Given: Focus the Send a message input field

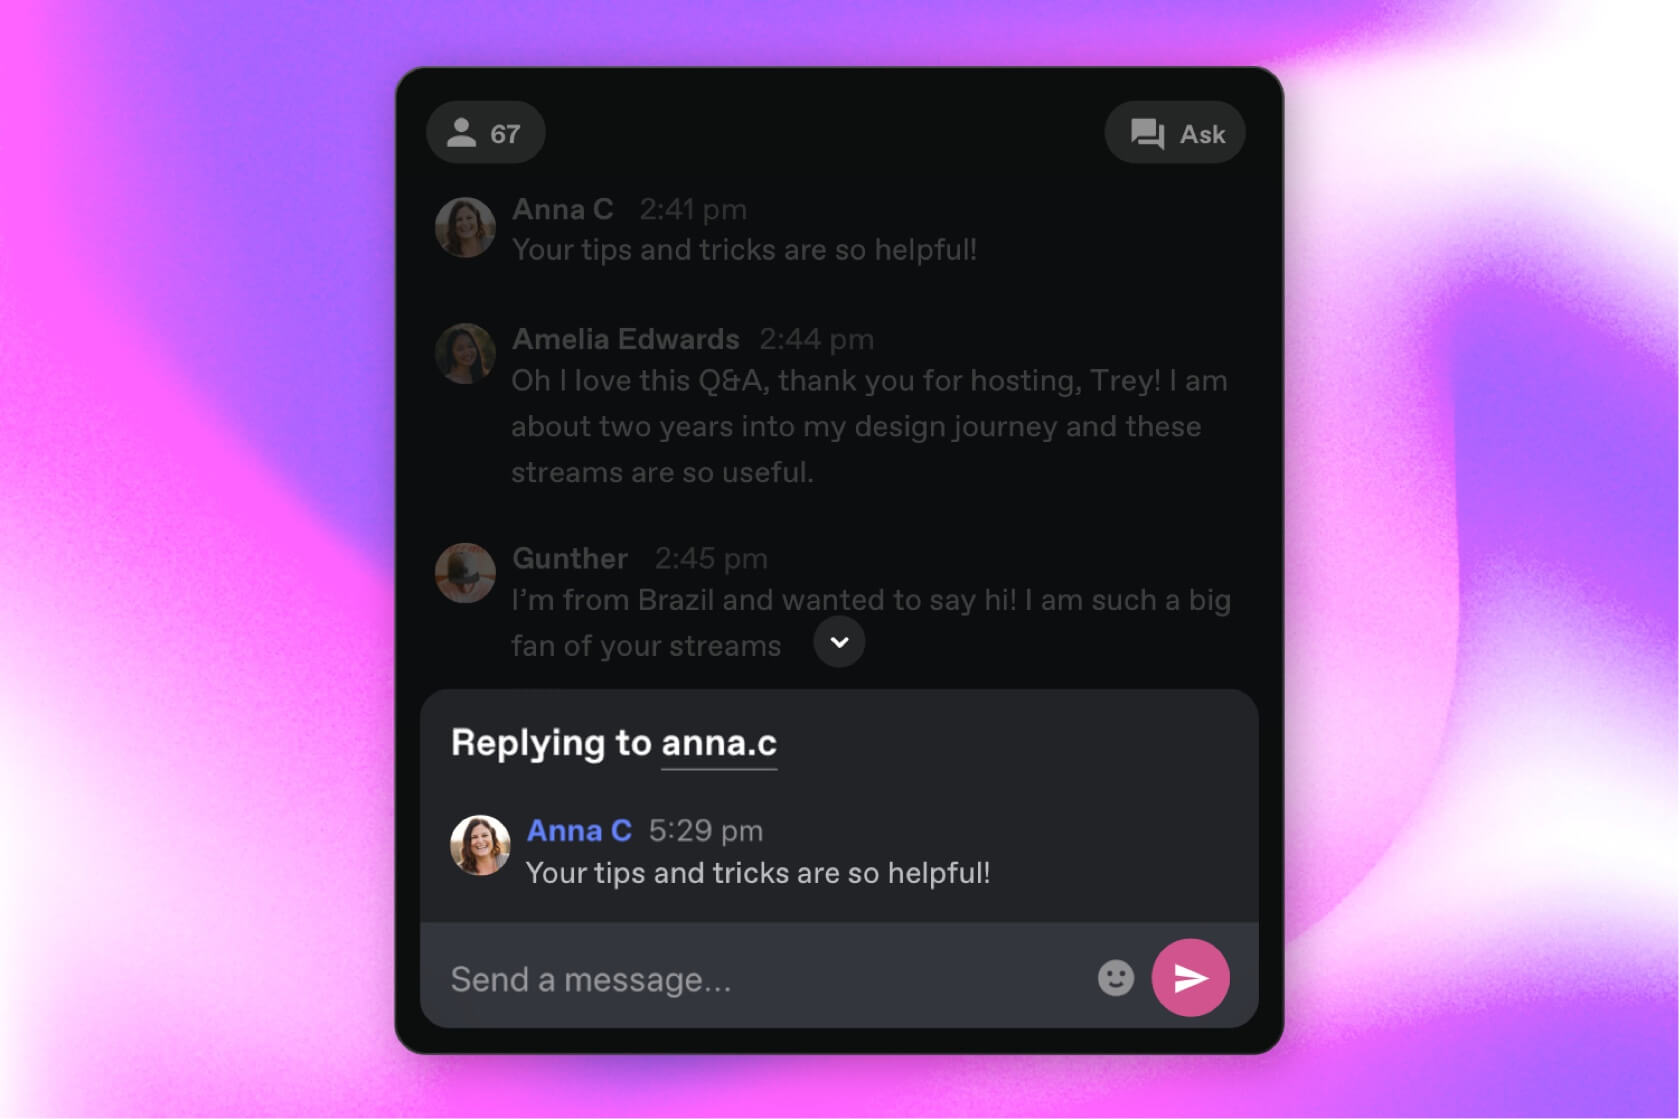Looking at the screenshot, I should 760,978.
